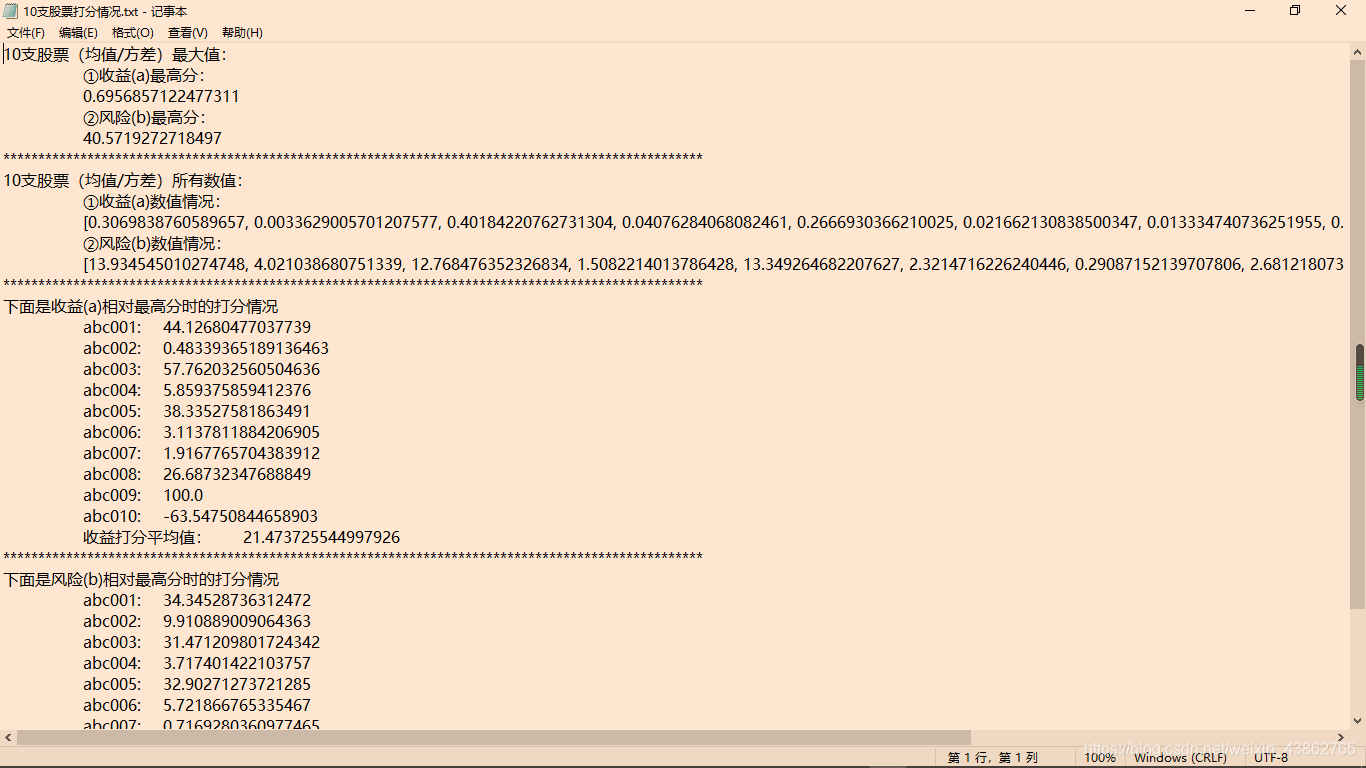The width and height of the screenshot is (1366, 768).
Task: Click the value 0.6956857122477311
Action: pyautogui.click(x=161, y=97)
